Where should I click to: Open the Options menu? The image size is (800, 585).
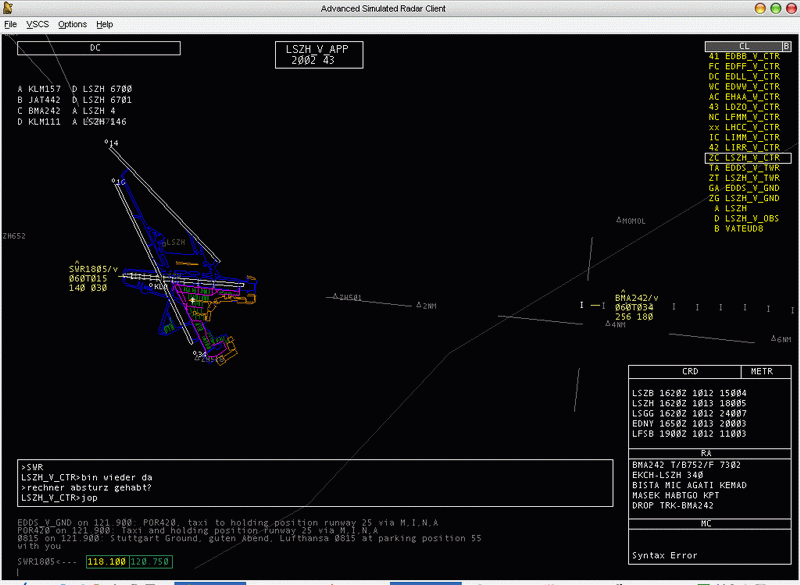coord(72,24)
